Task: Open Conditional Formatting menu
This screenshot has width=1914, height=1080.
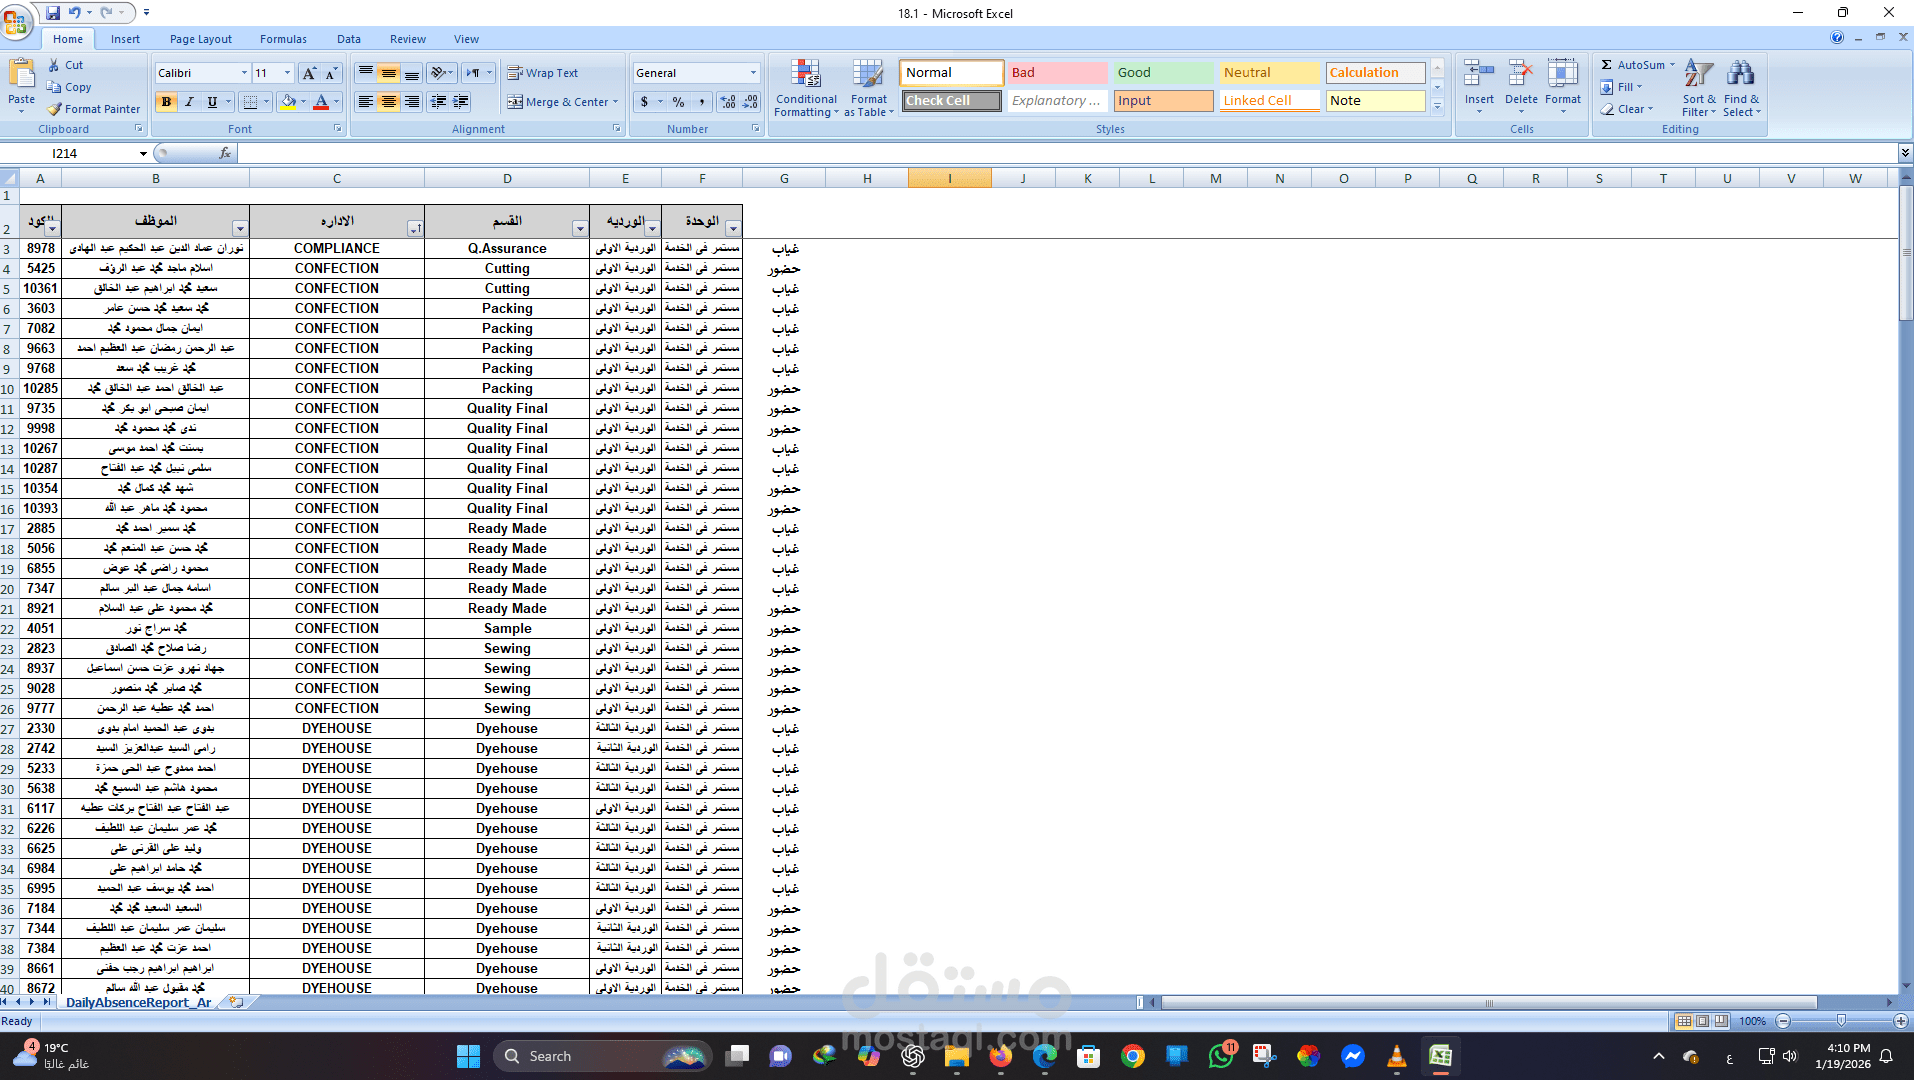Action: coord(806,88)
